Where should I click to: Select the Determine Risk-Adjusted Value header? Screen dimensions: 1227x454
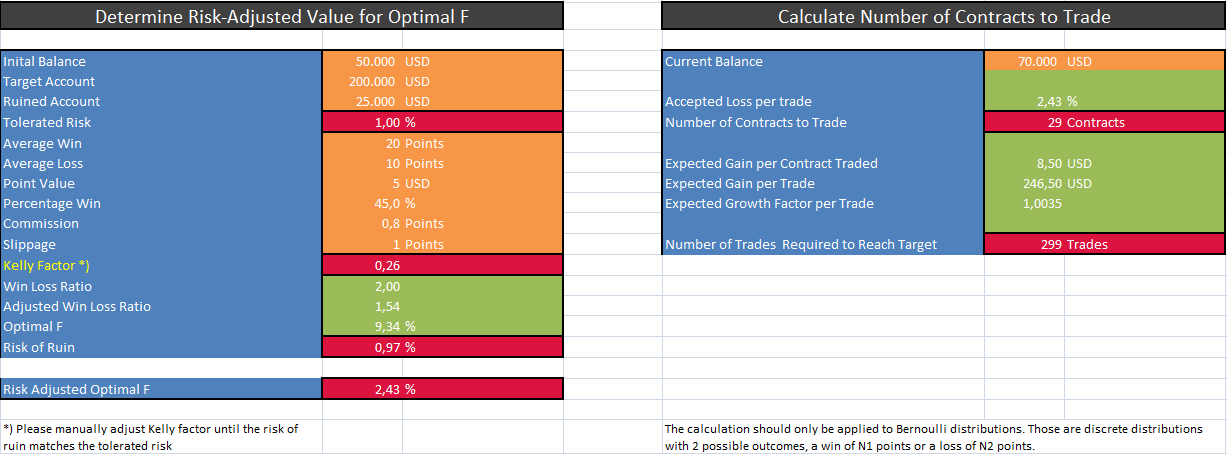[282, 16]
